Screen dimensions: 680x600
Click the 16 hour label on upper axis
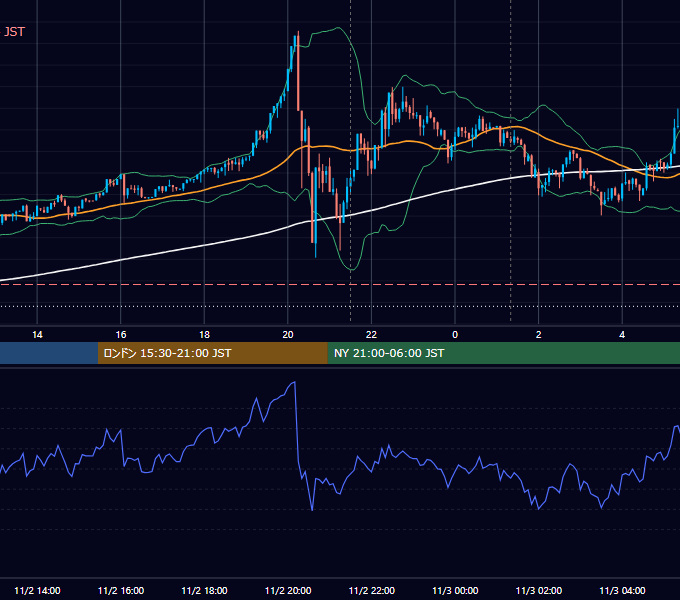(x=121, y=335)
